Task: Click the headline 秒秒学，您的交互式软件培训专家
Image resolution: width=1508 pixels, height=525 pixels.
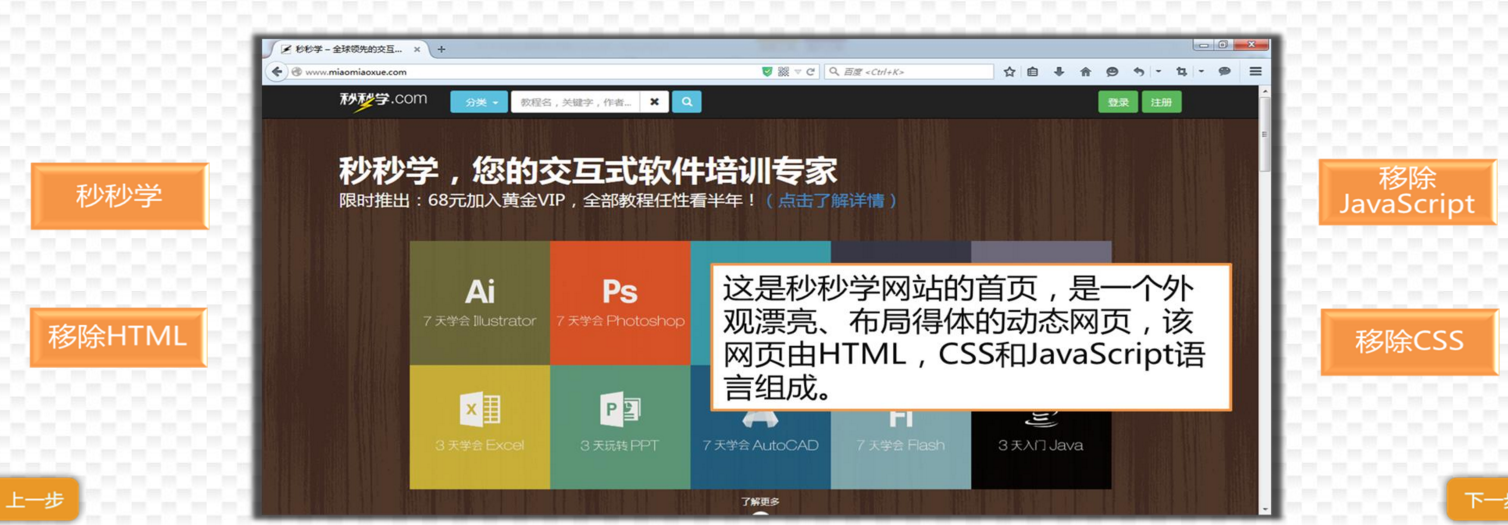Action: click(588, 170)
